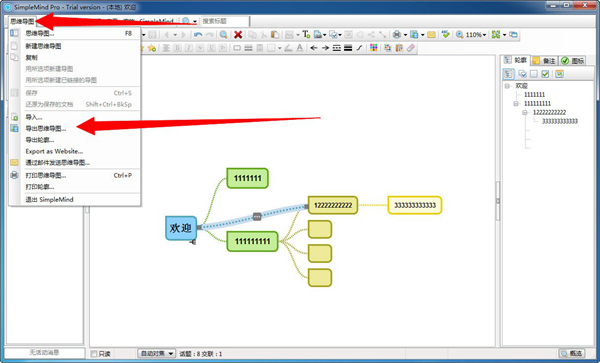Click the zoom magnifier beside 110%
Viewport: 600px width, 363px height.
(x=460, y=35)
